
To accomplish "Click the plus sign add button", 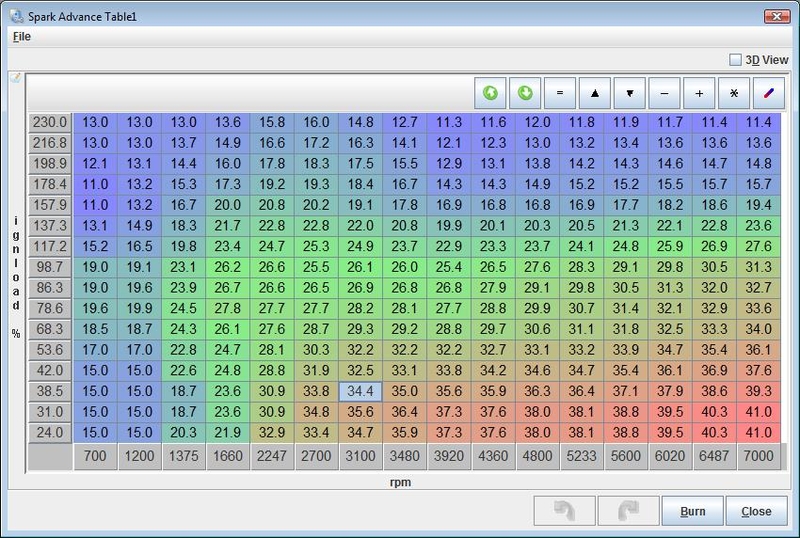I will coord(699,93).
